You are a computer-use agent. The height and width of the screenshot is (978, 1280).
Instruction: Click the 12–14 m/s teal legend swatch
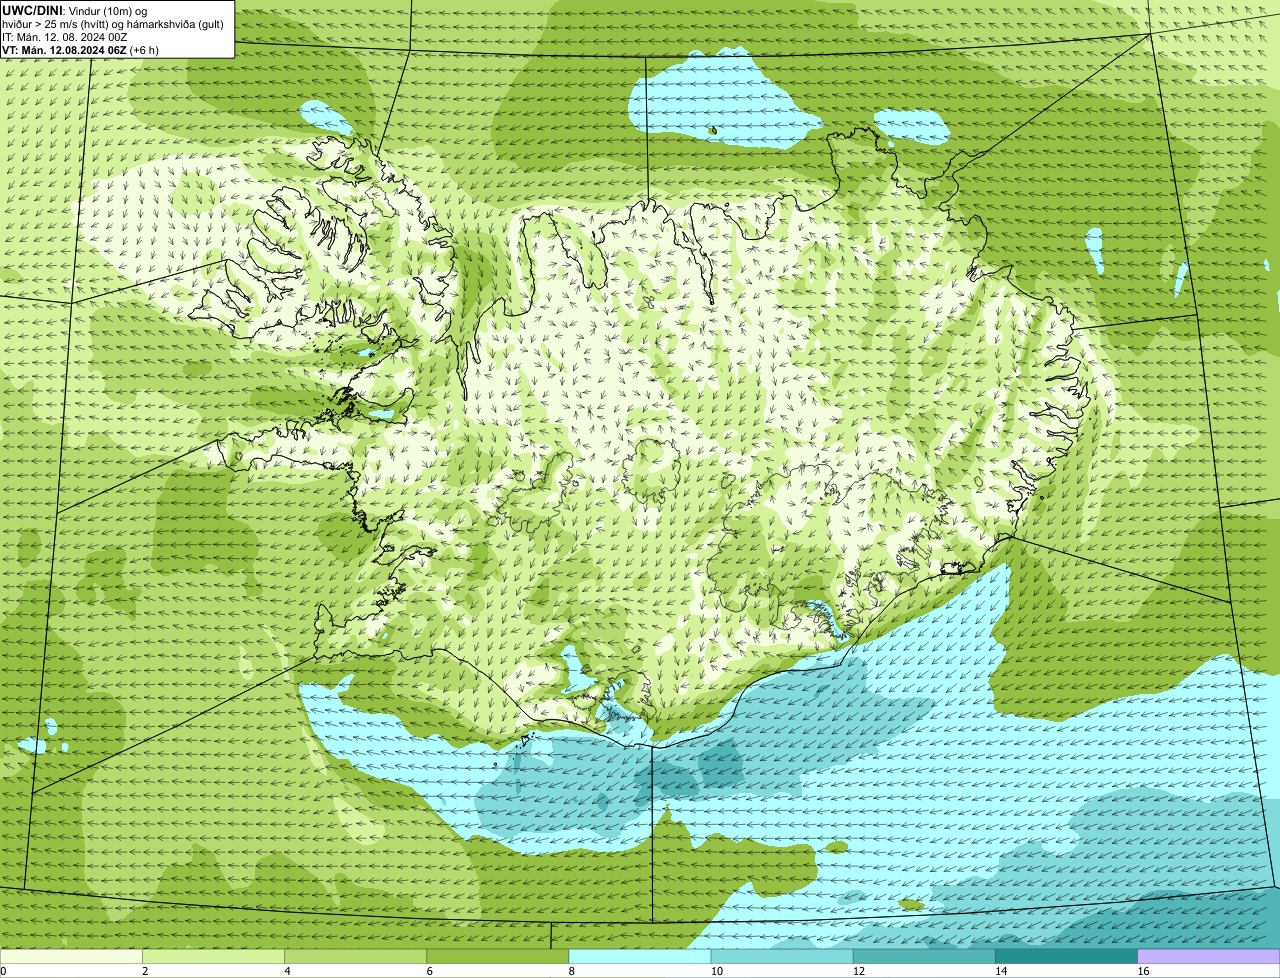(924, 957)
